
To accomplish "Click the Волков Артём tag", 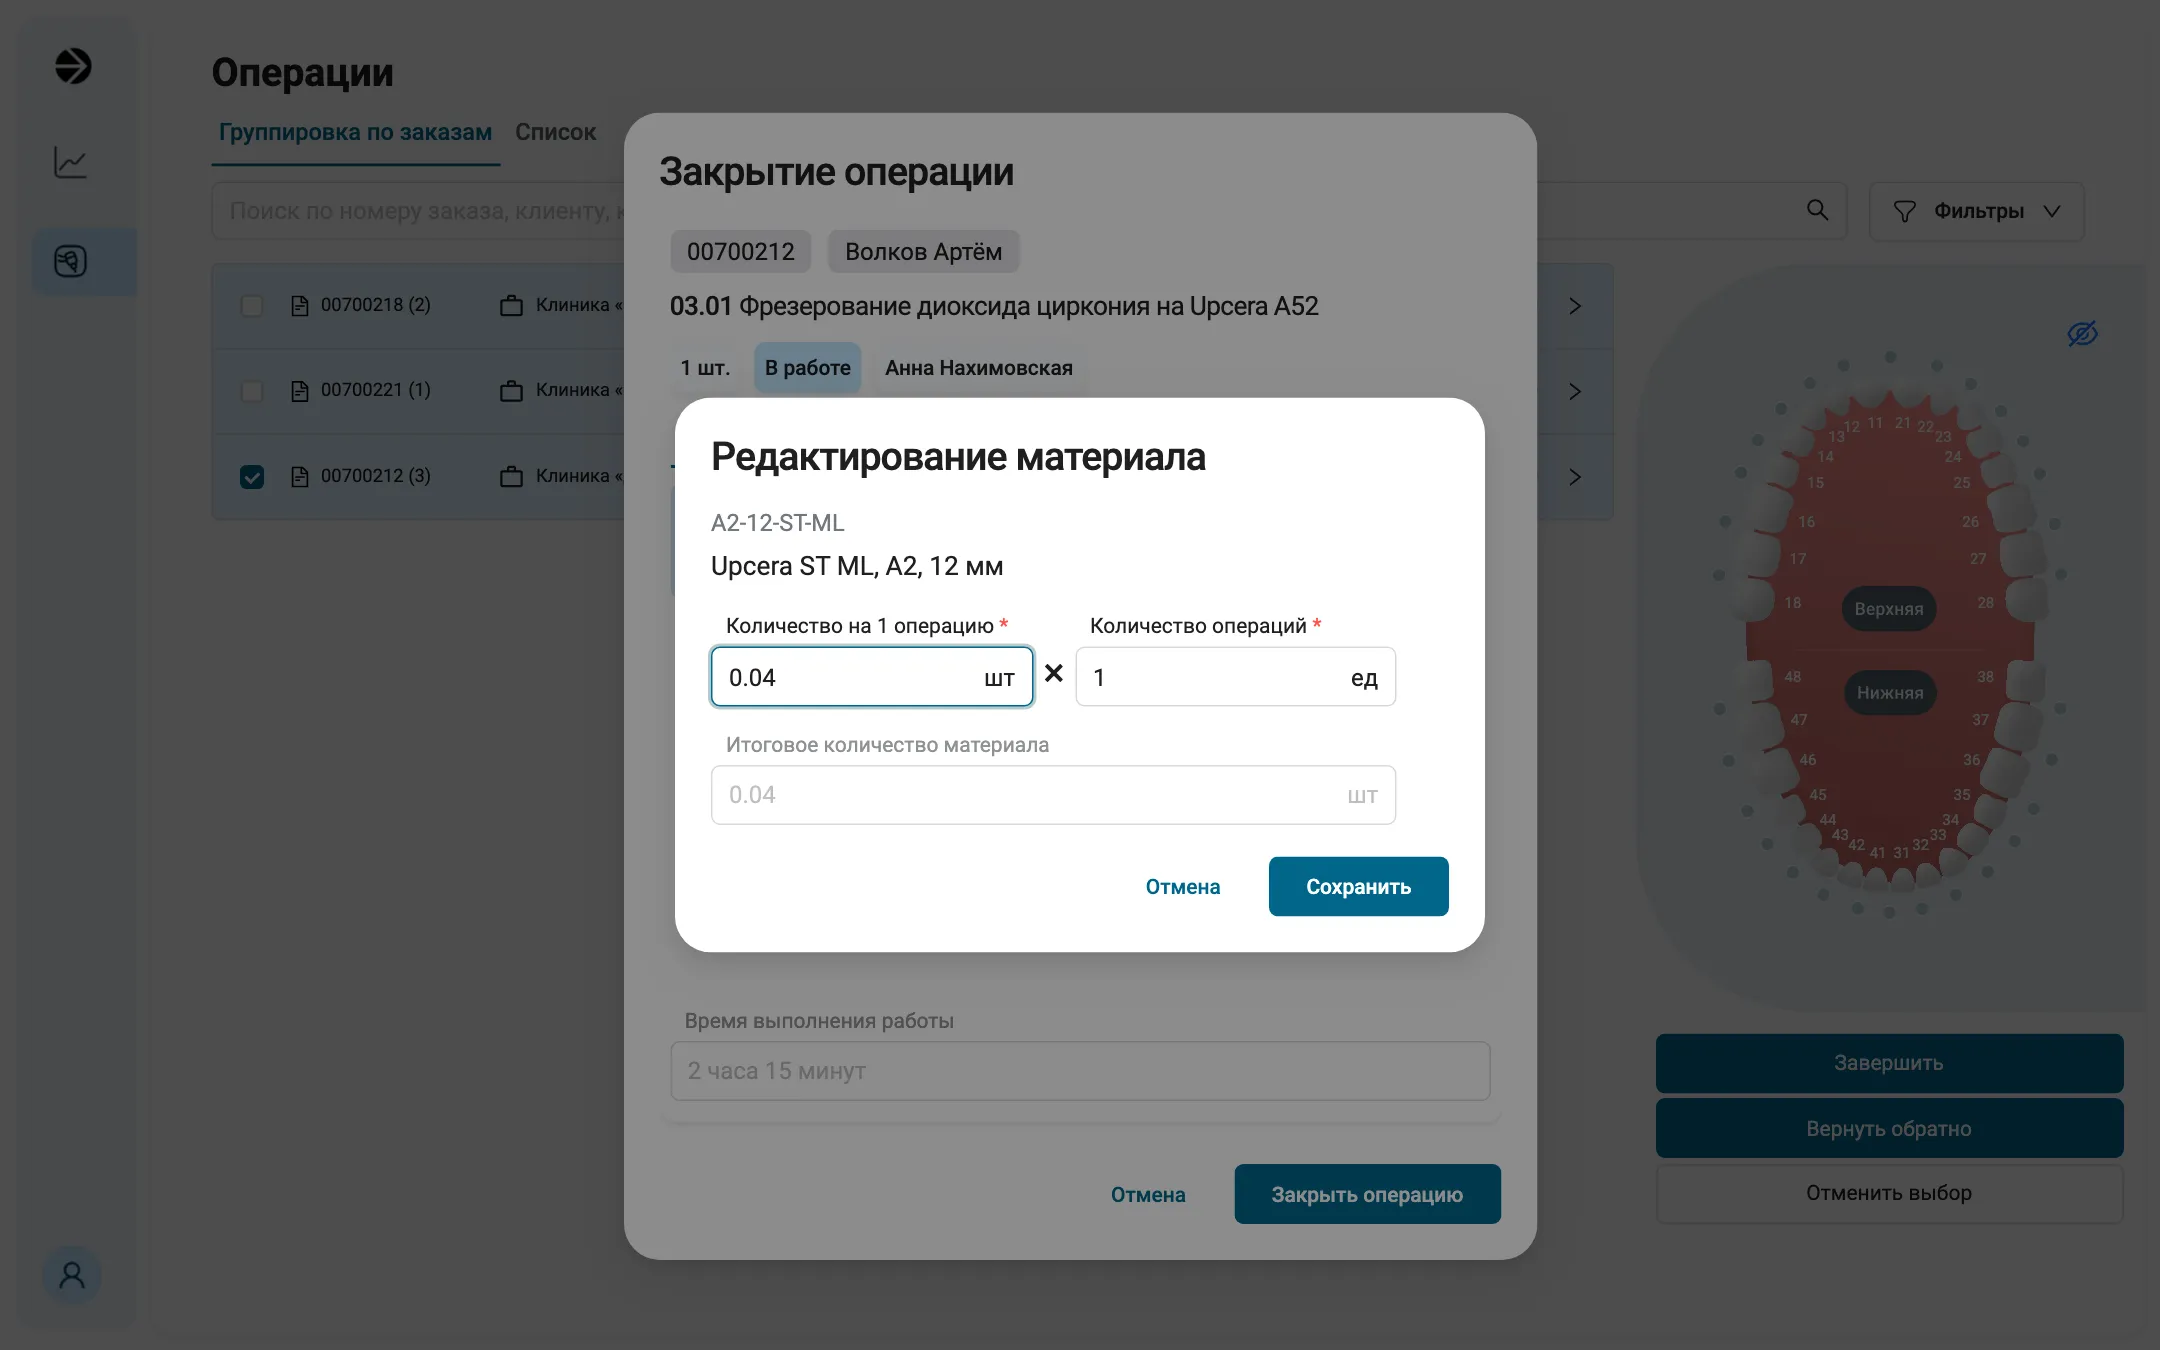I will pos(923,251).
